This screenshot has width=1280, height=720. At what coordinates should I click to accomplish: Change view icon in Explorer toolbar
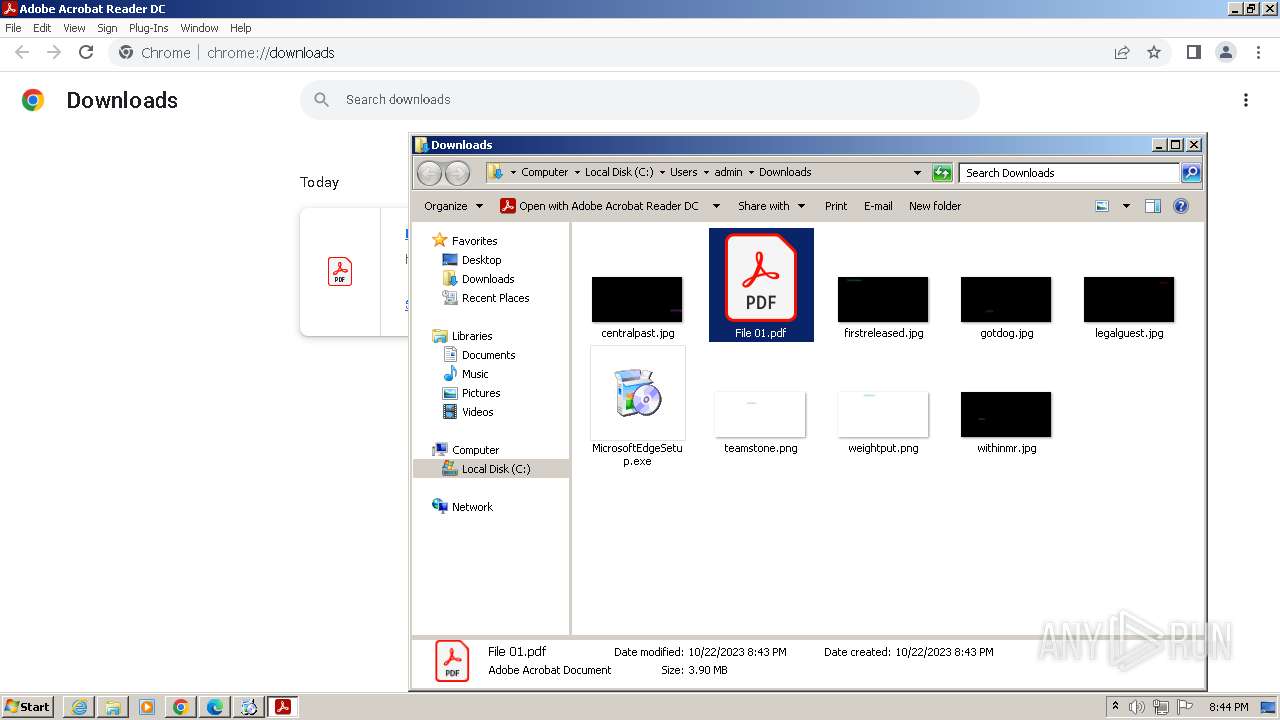click(x=1102, y=206)
